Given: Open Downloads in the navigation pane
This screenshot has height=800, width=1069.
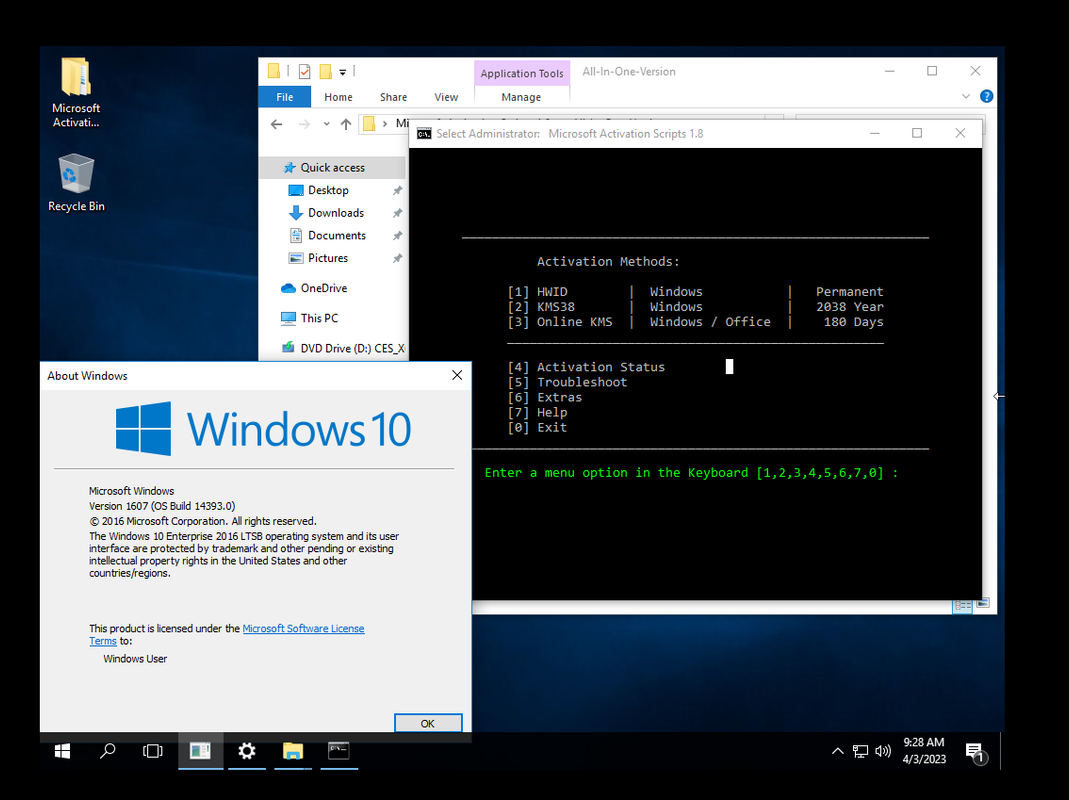Looking at the screenshot, I should tap(335, 212).
